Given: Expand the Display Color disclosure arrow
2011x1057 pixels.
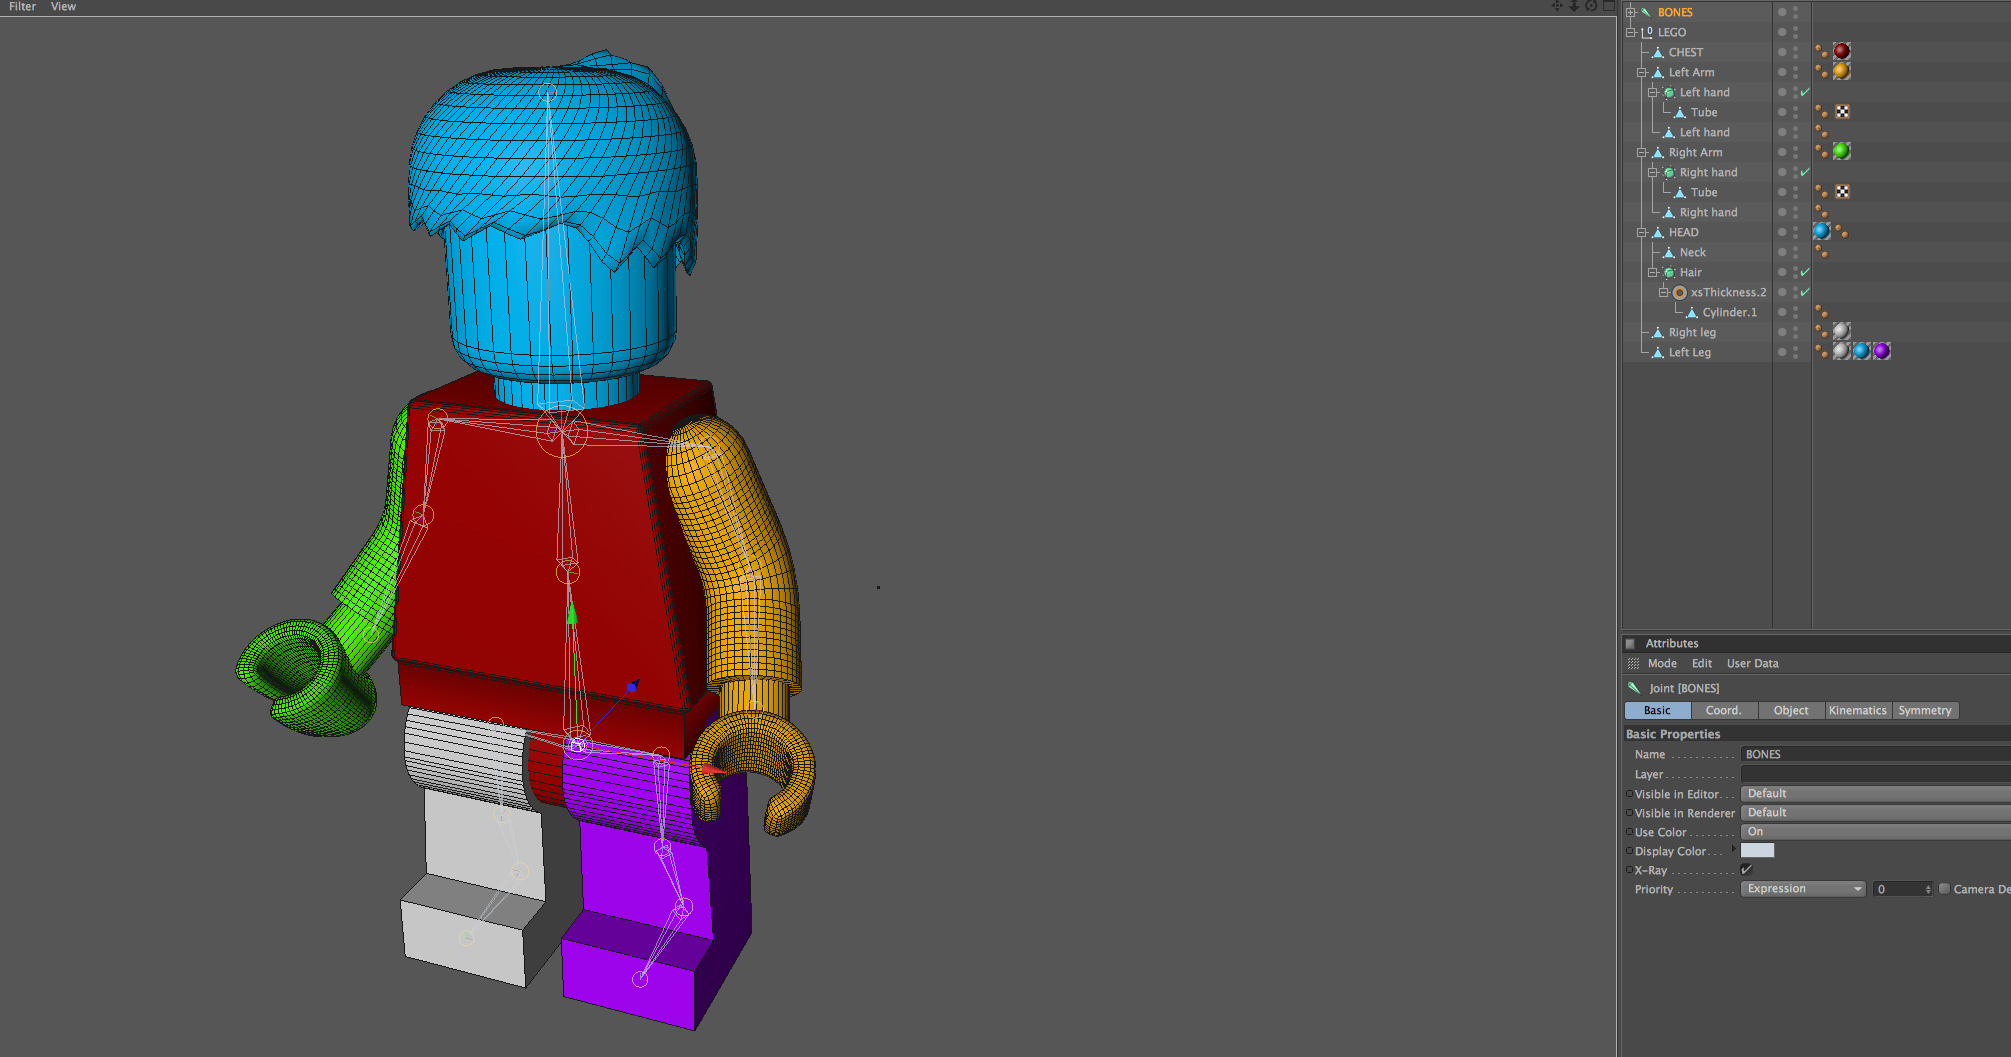Looking at the screenshot, I should click(1733, 849).
